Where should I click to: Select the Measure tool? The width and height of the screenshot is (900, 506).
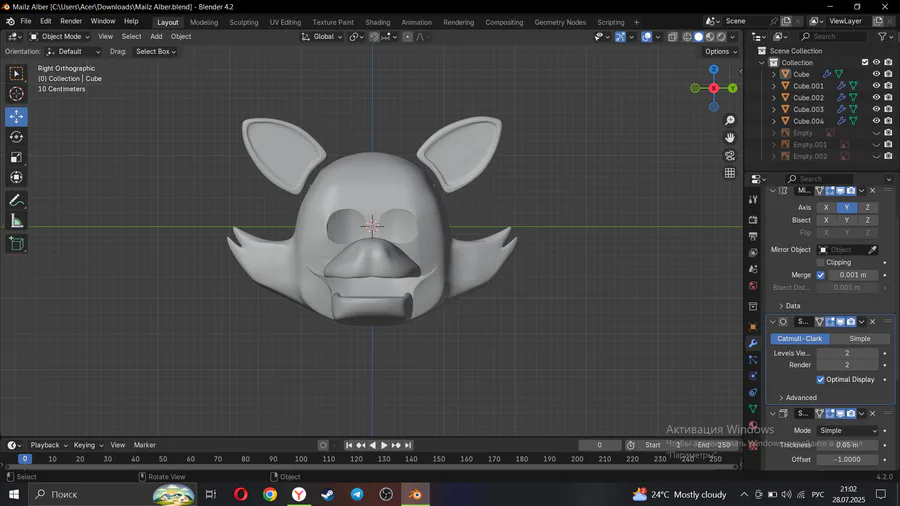16,221
